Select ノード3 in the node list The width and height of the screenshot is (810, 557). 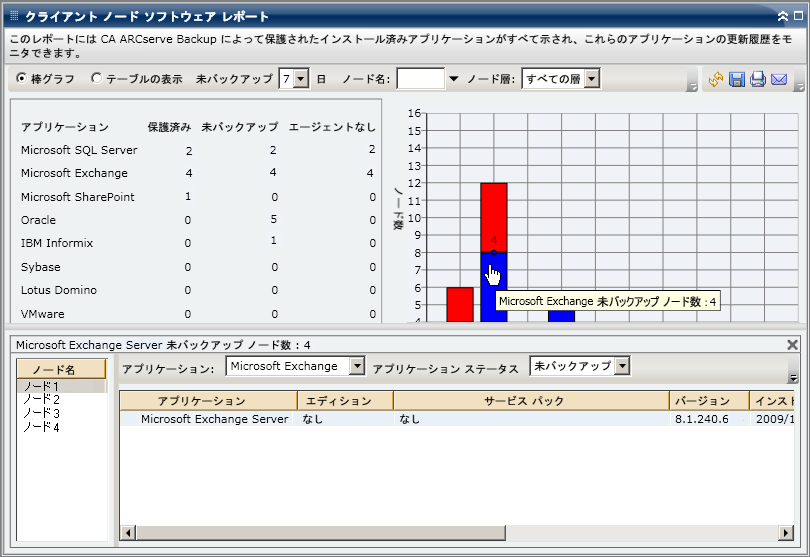point(41,413)
